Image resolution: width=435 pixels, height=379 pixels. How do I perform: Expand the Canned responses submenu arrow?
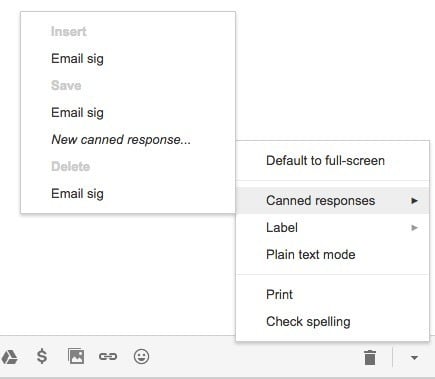point(414,201)
